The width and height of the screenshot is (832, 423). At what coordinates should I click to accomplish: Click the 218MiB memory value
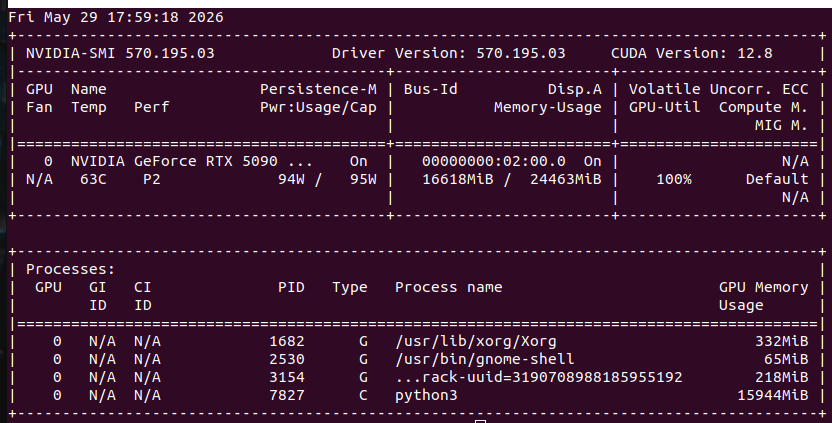coord(782,377)
